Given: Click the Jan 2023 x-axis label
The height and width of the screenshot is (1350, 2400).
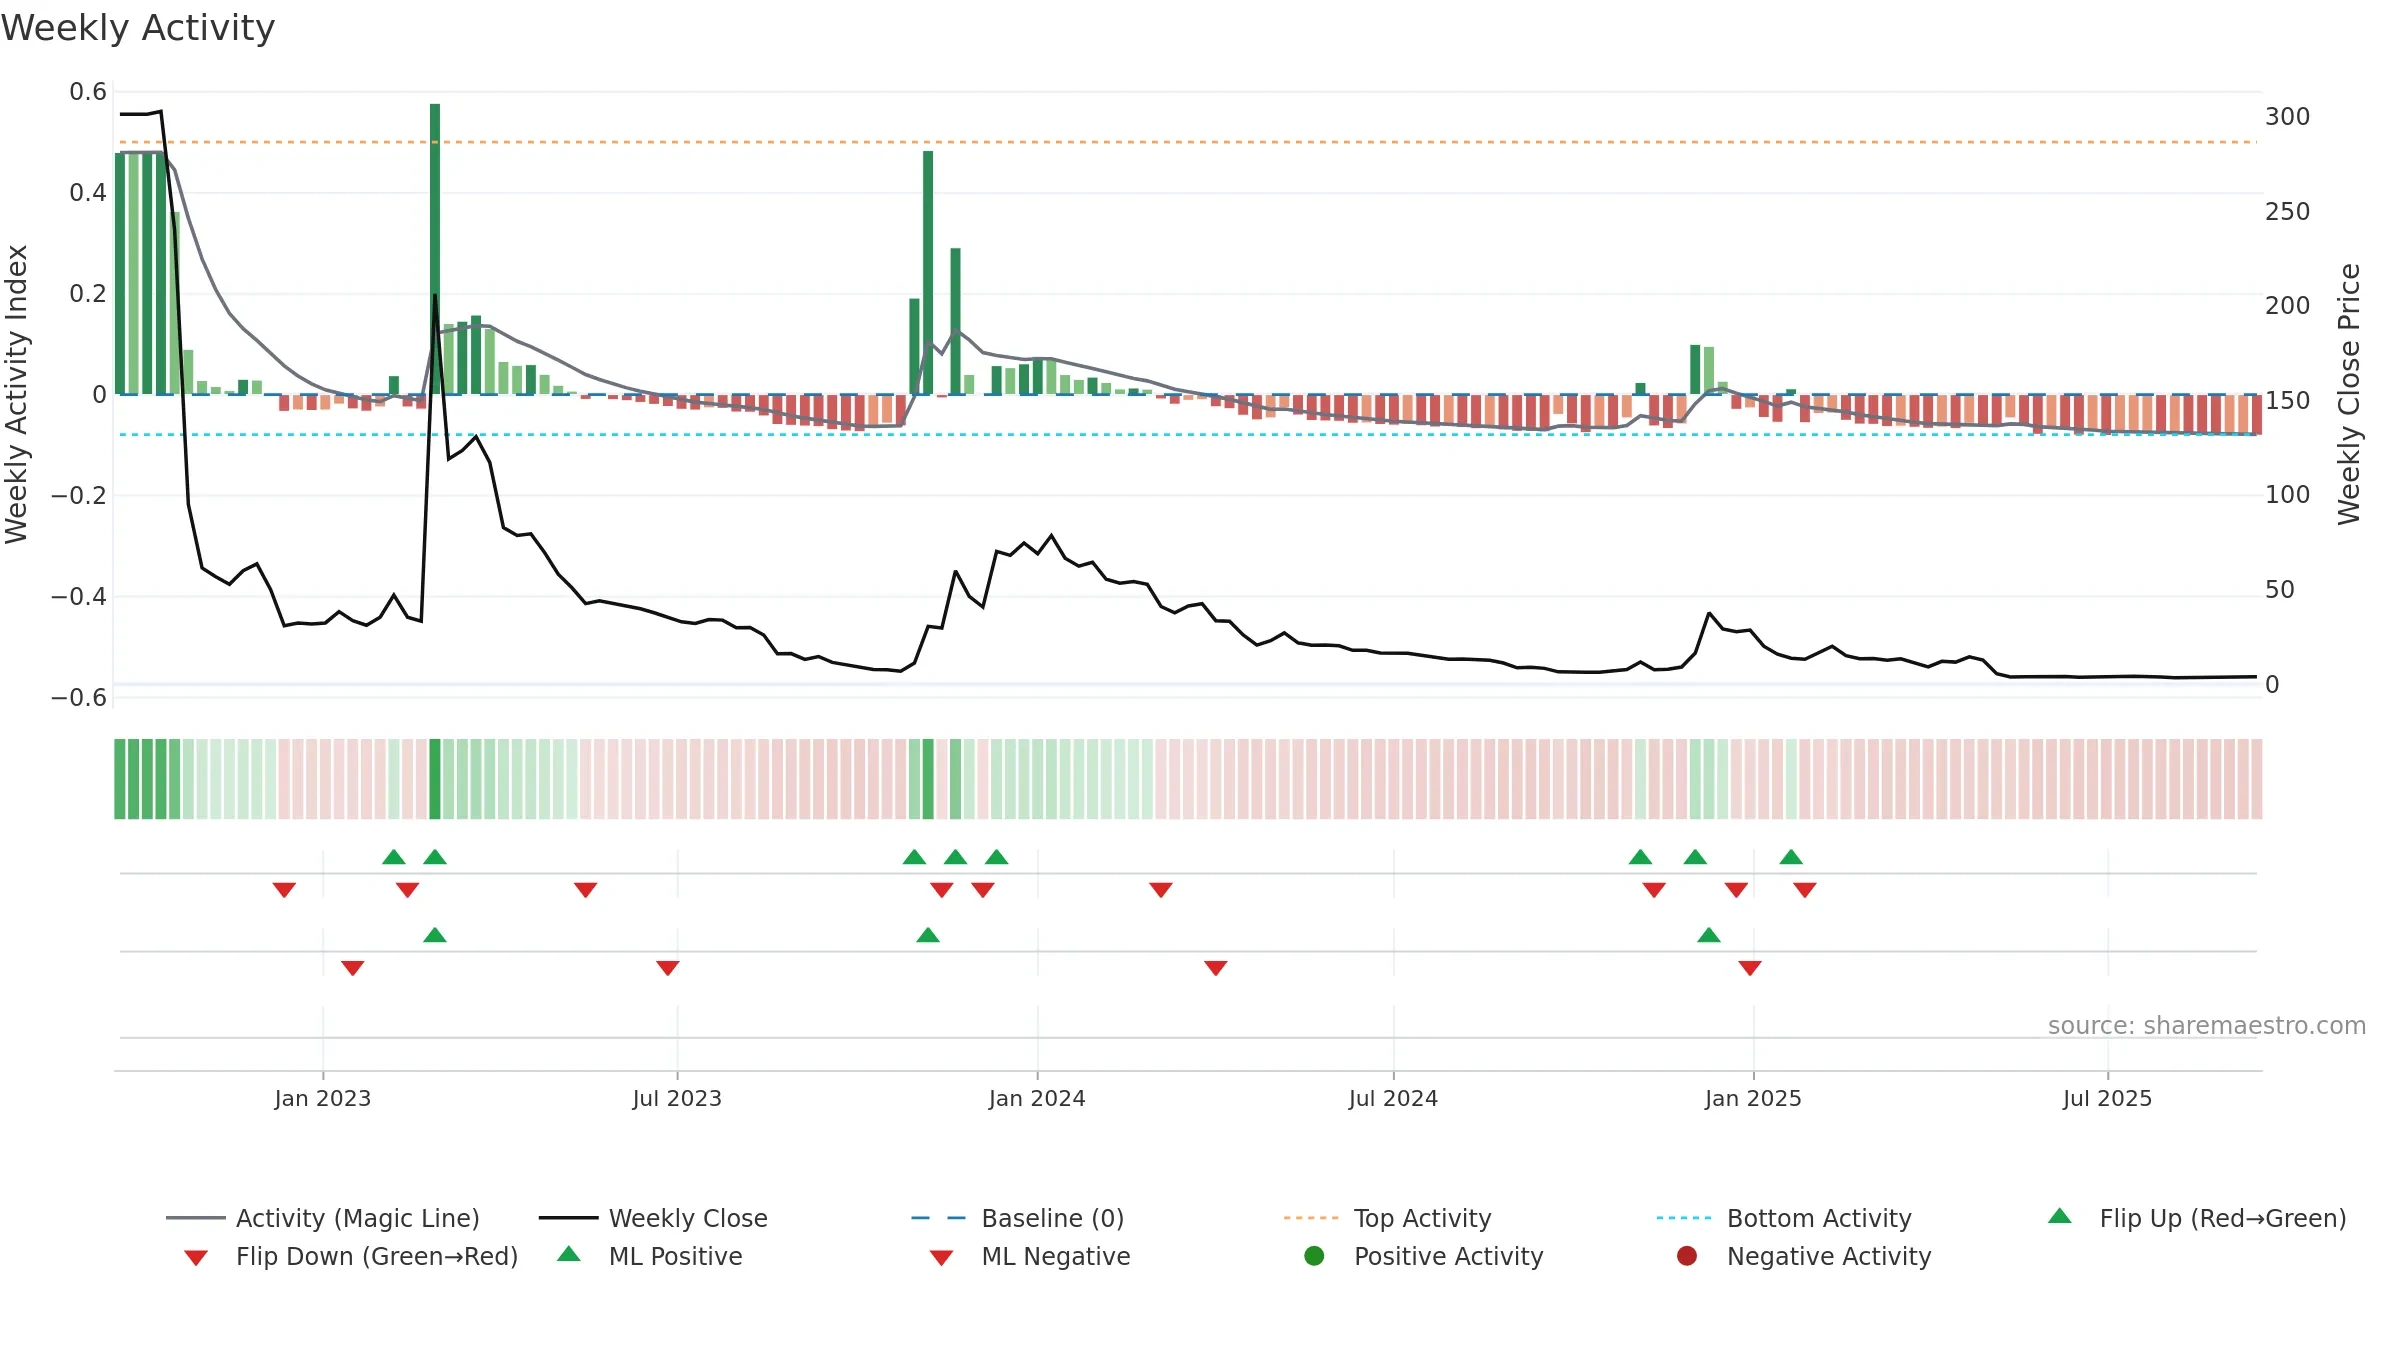Looking at the screenshot, I should point(323,1099).
